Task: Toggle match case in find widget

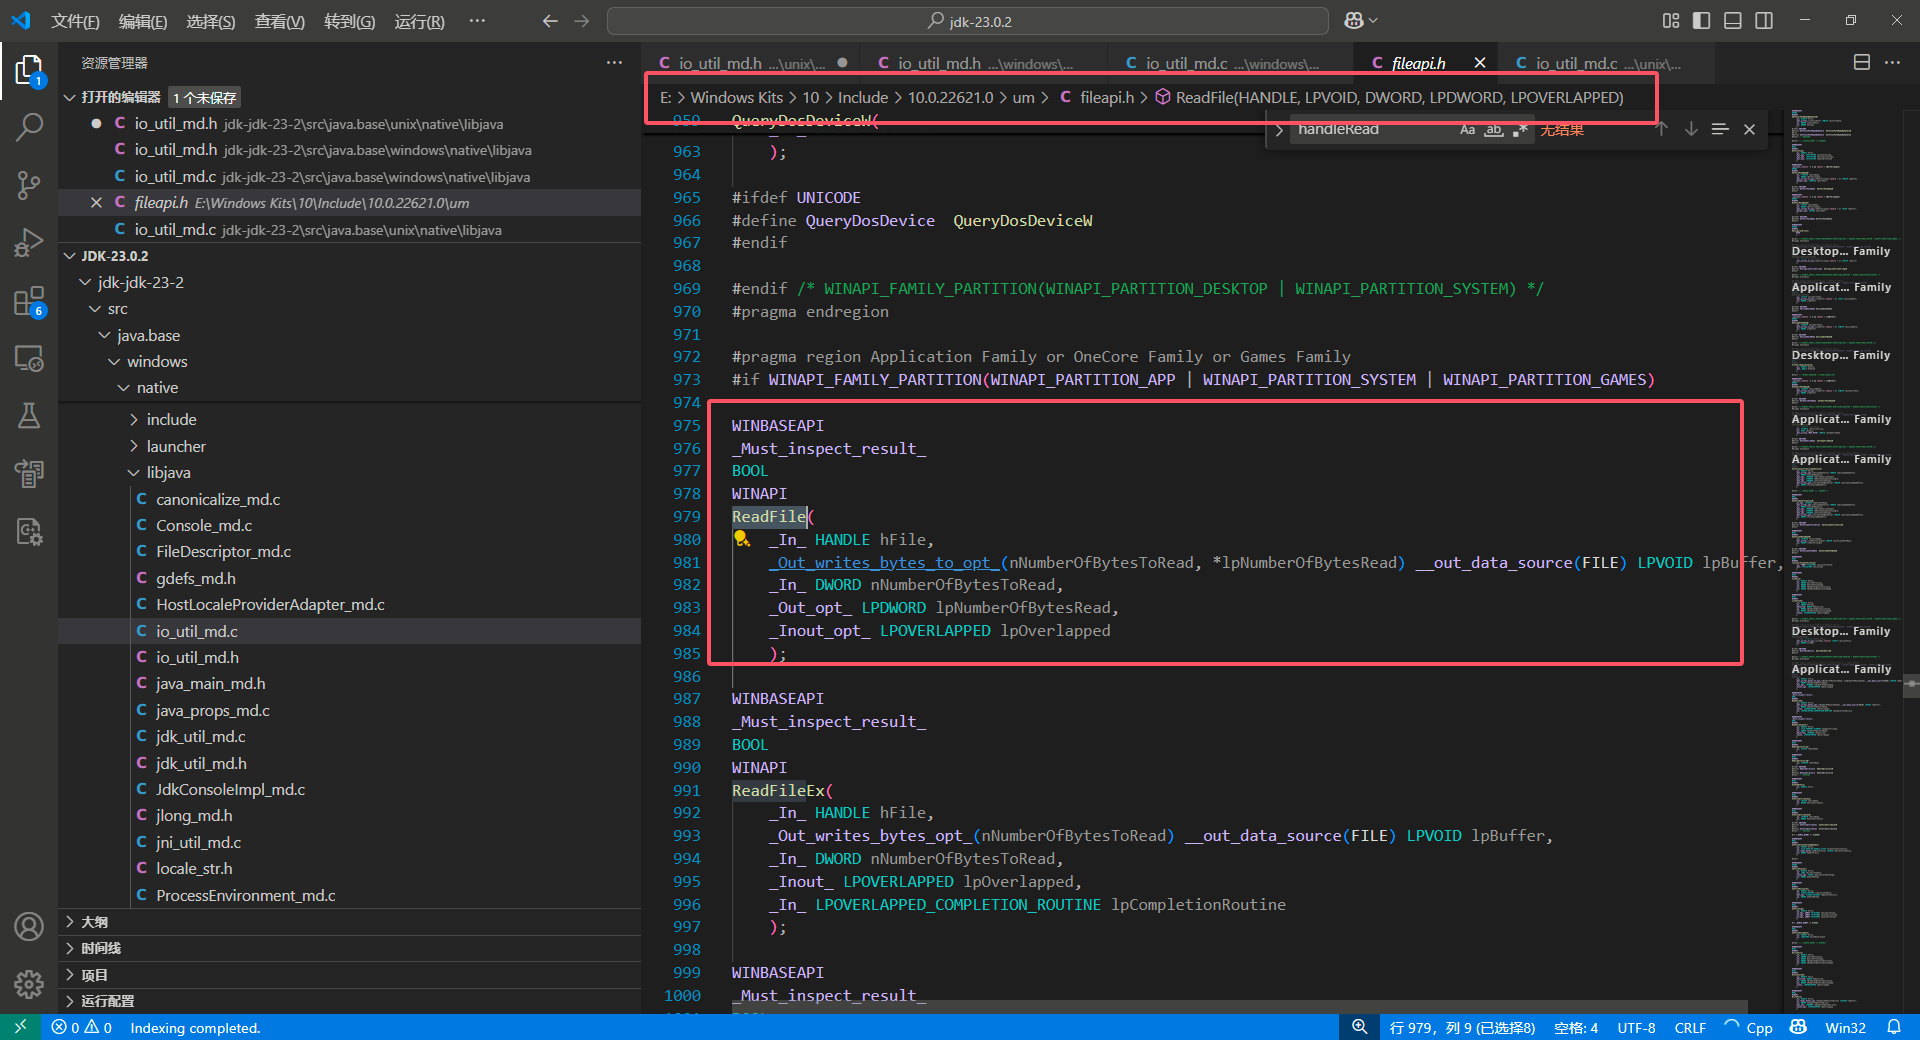Action: 1467,130
